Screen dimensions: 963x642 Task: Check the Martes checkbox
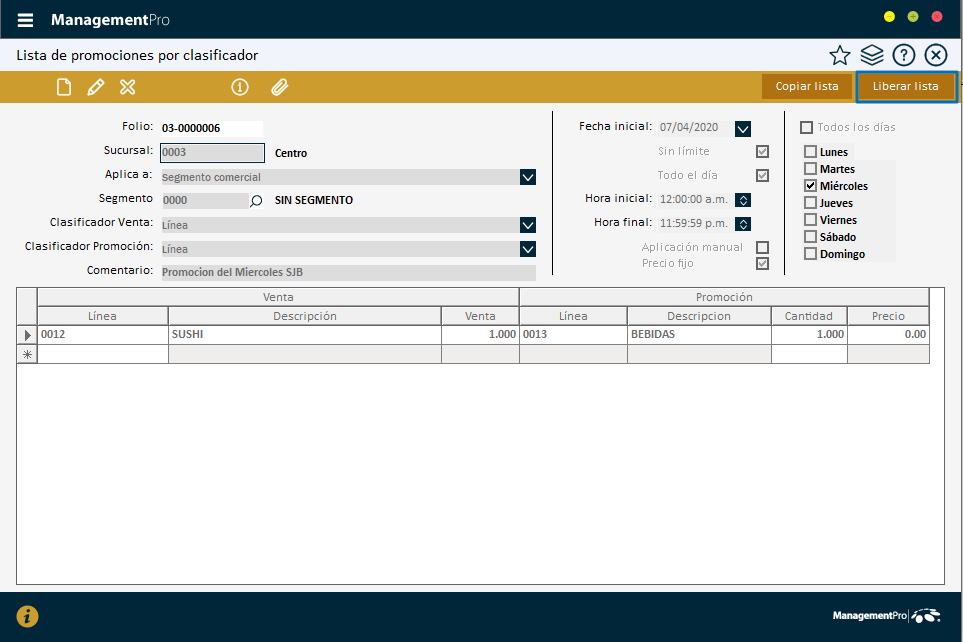[x=811, y=169]
